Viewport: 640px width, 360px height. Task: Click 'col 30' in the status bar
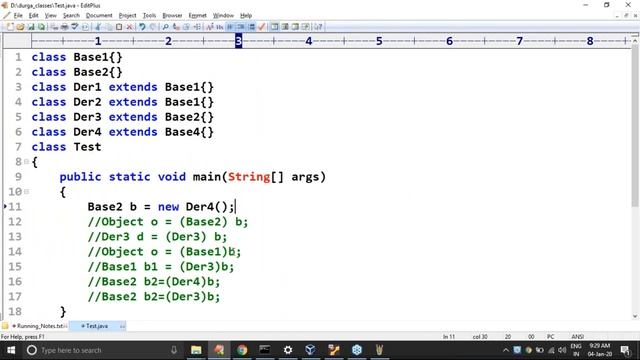coord(480,337)
